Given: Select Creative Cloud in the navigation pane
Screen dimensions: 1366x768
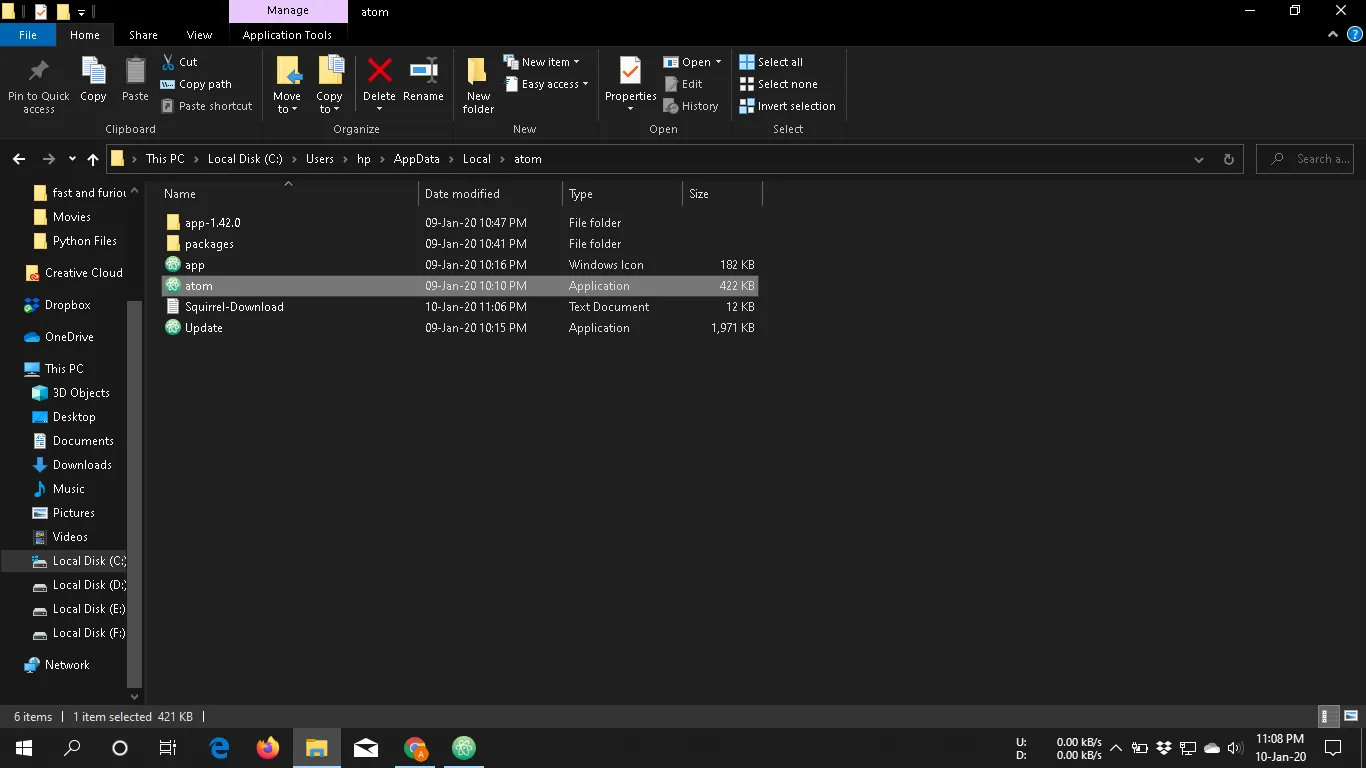Looking at the screenshot, I should pos(83,273).
